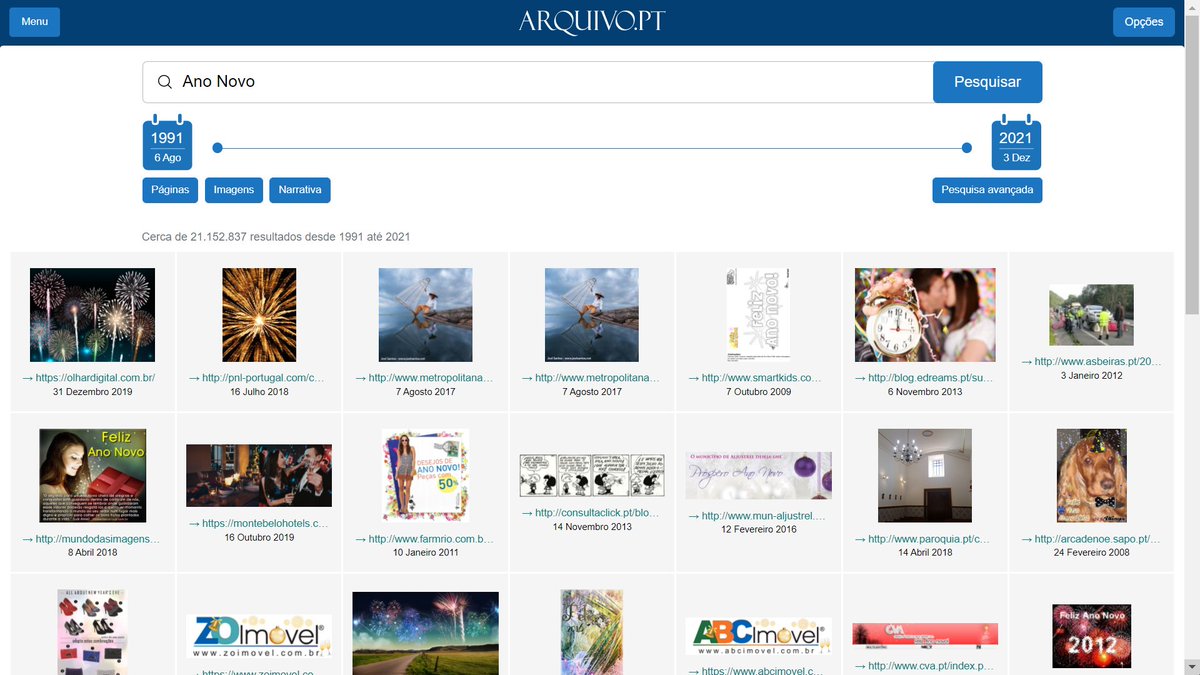The height and width of the screenshot is (675, 1200).
Task: Click the left date slider handle
Action: coord(217,148)
